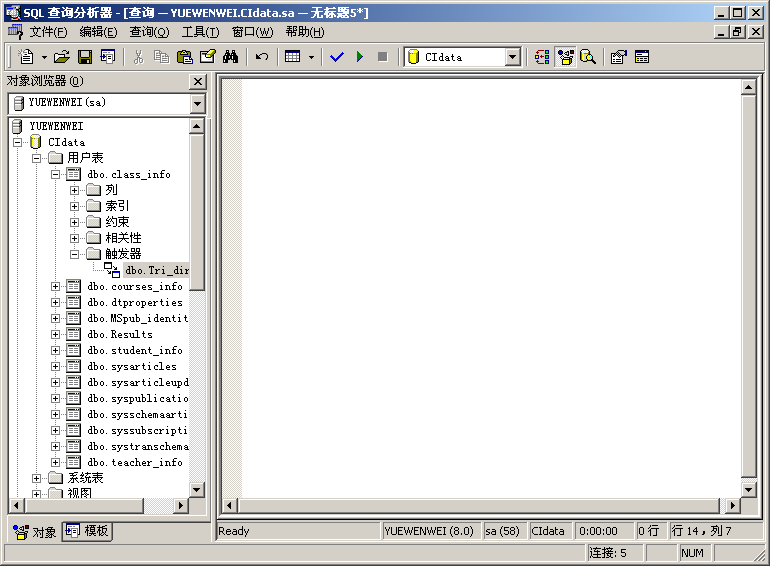Click inside the query editor area
This screenshot has width=770, height=566.
coord(491,287)
